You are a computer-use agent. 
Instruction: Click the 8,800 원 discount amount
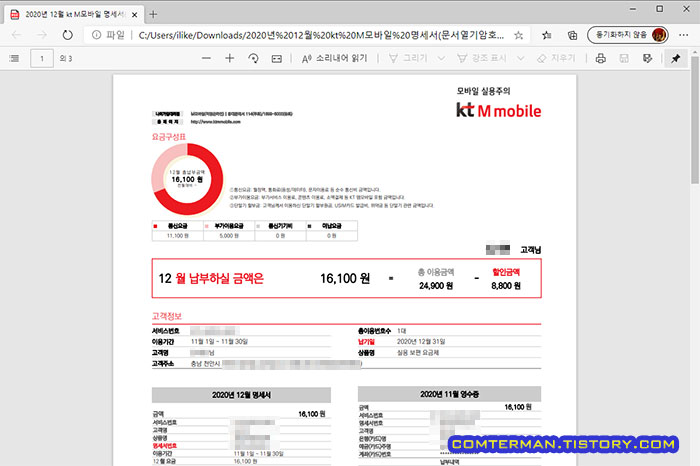[506, 286]
